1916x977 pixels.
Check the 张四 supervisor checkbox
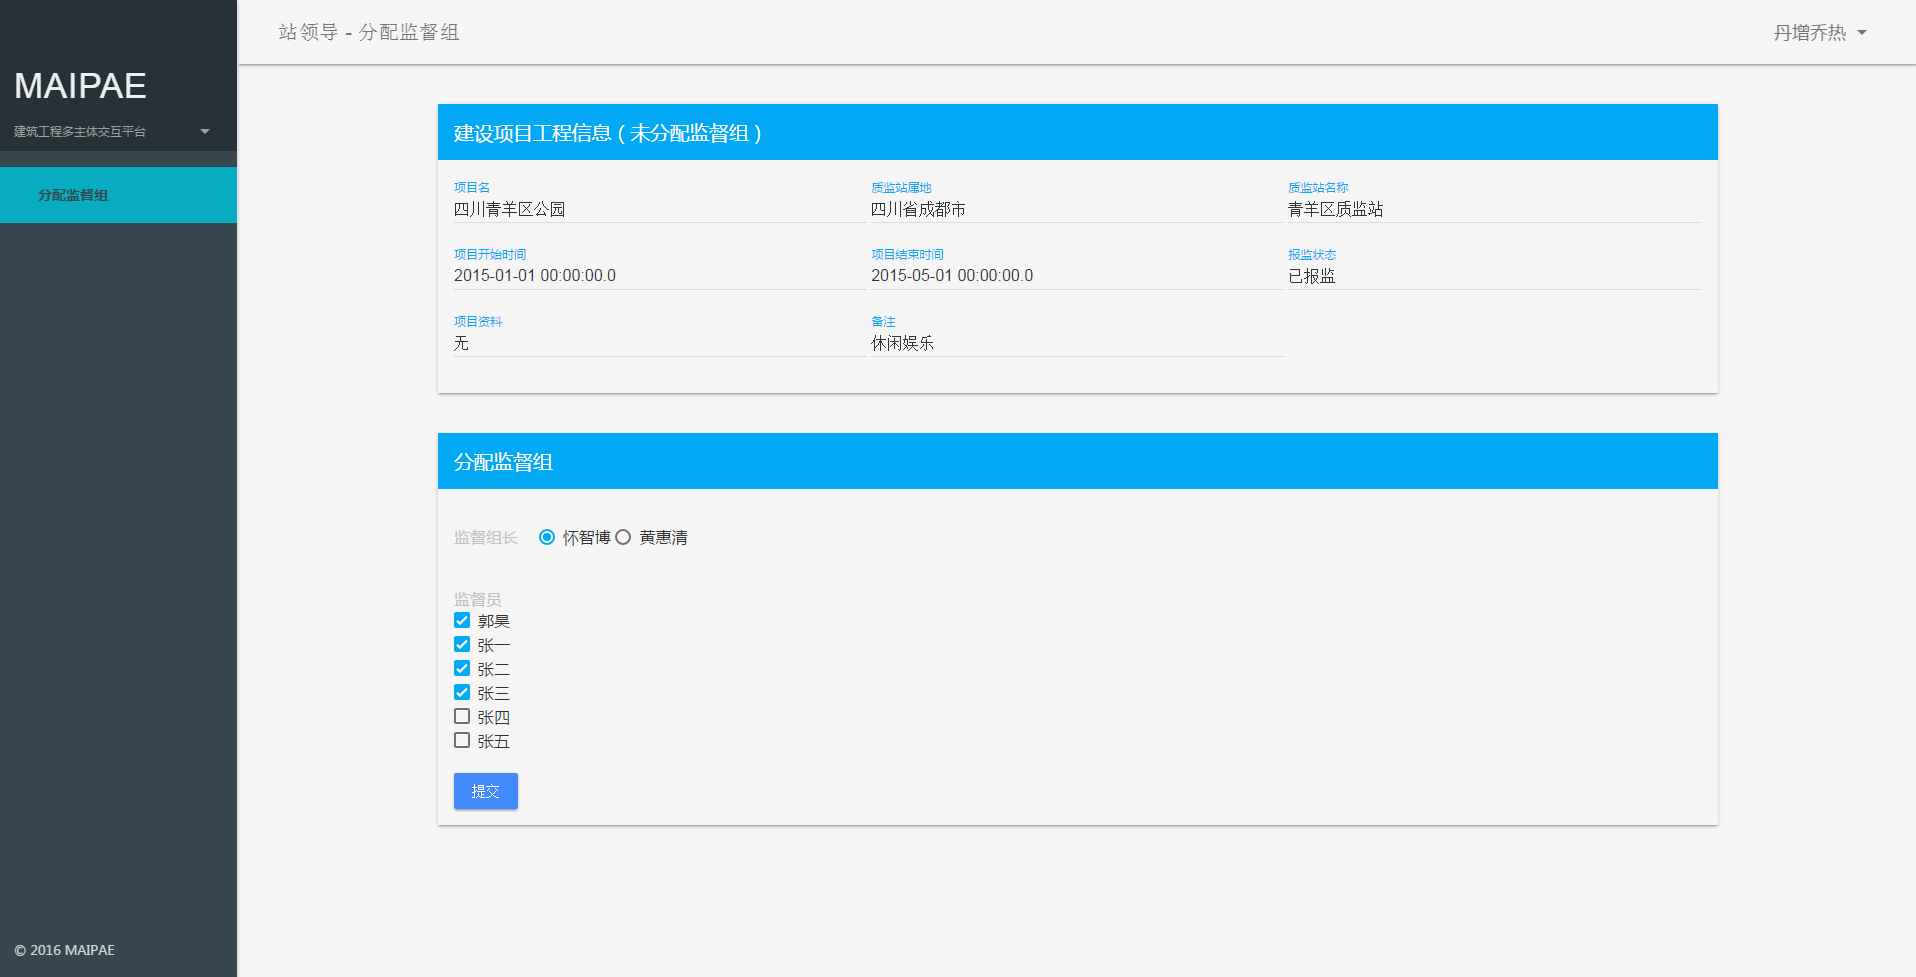[462, 717]
